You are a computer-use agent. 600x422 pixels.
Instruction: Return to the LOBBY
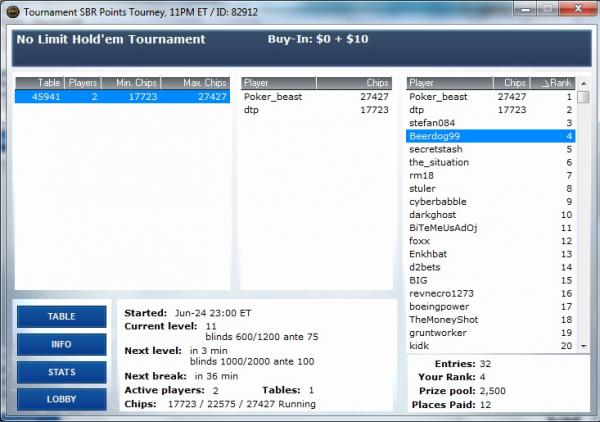61,399
